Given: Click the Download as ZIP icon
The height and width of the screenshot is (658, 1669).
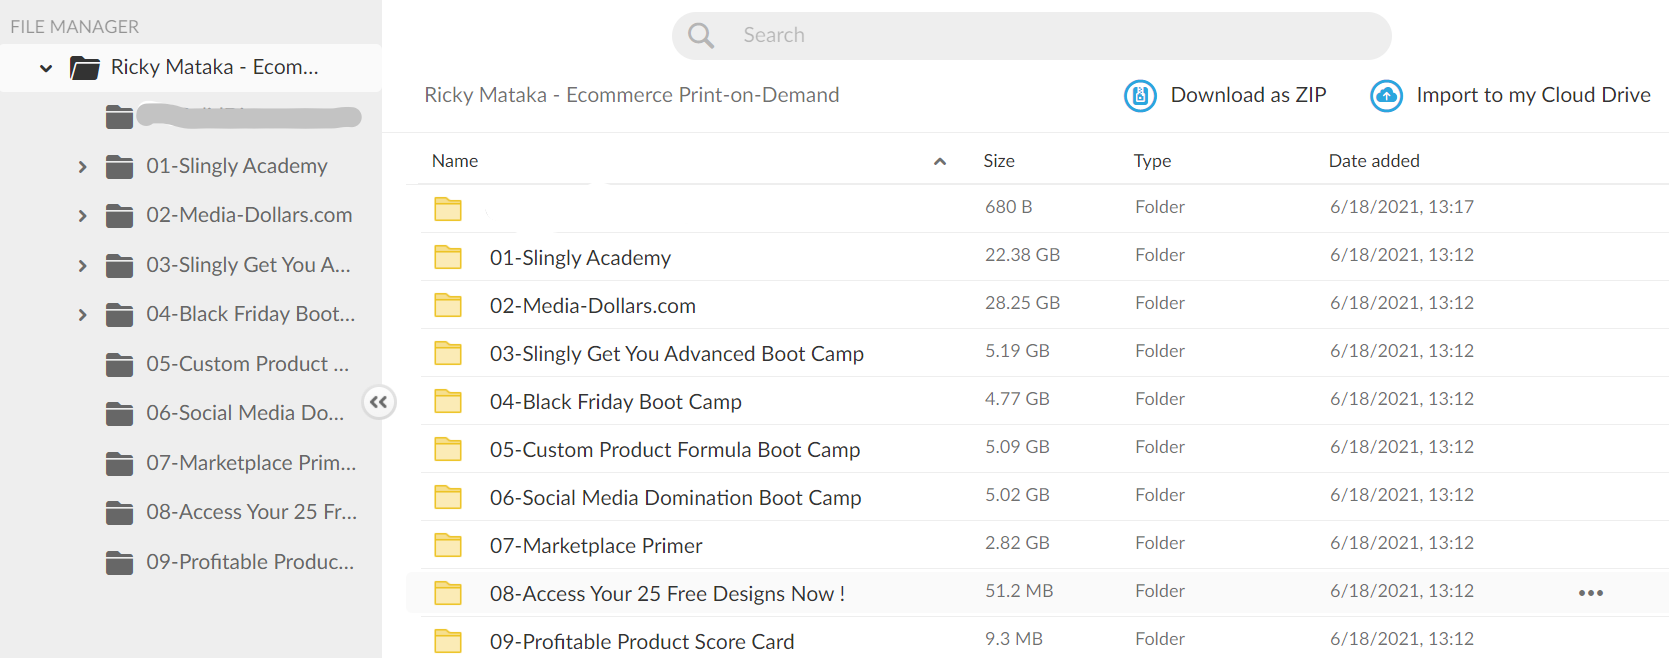Looking at the screenshot, I should pos(1140,96).
